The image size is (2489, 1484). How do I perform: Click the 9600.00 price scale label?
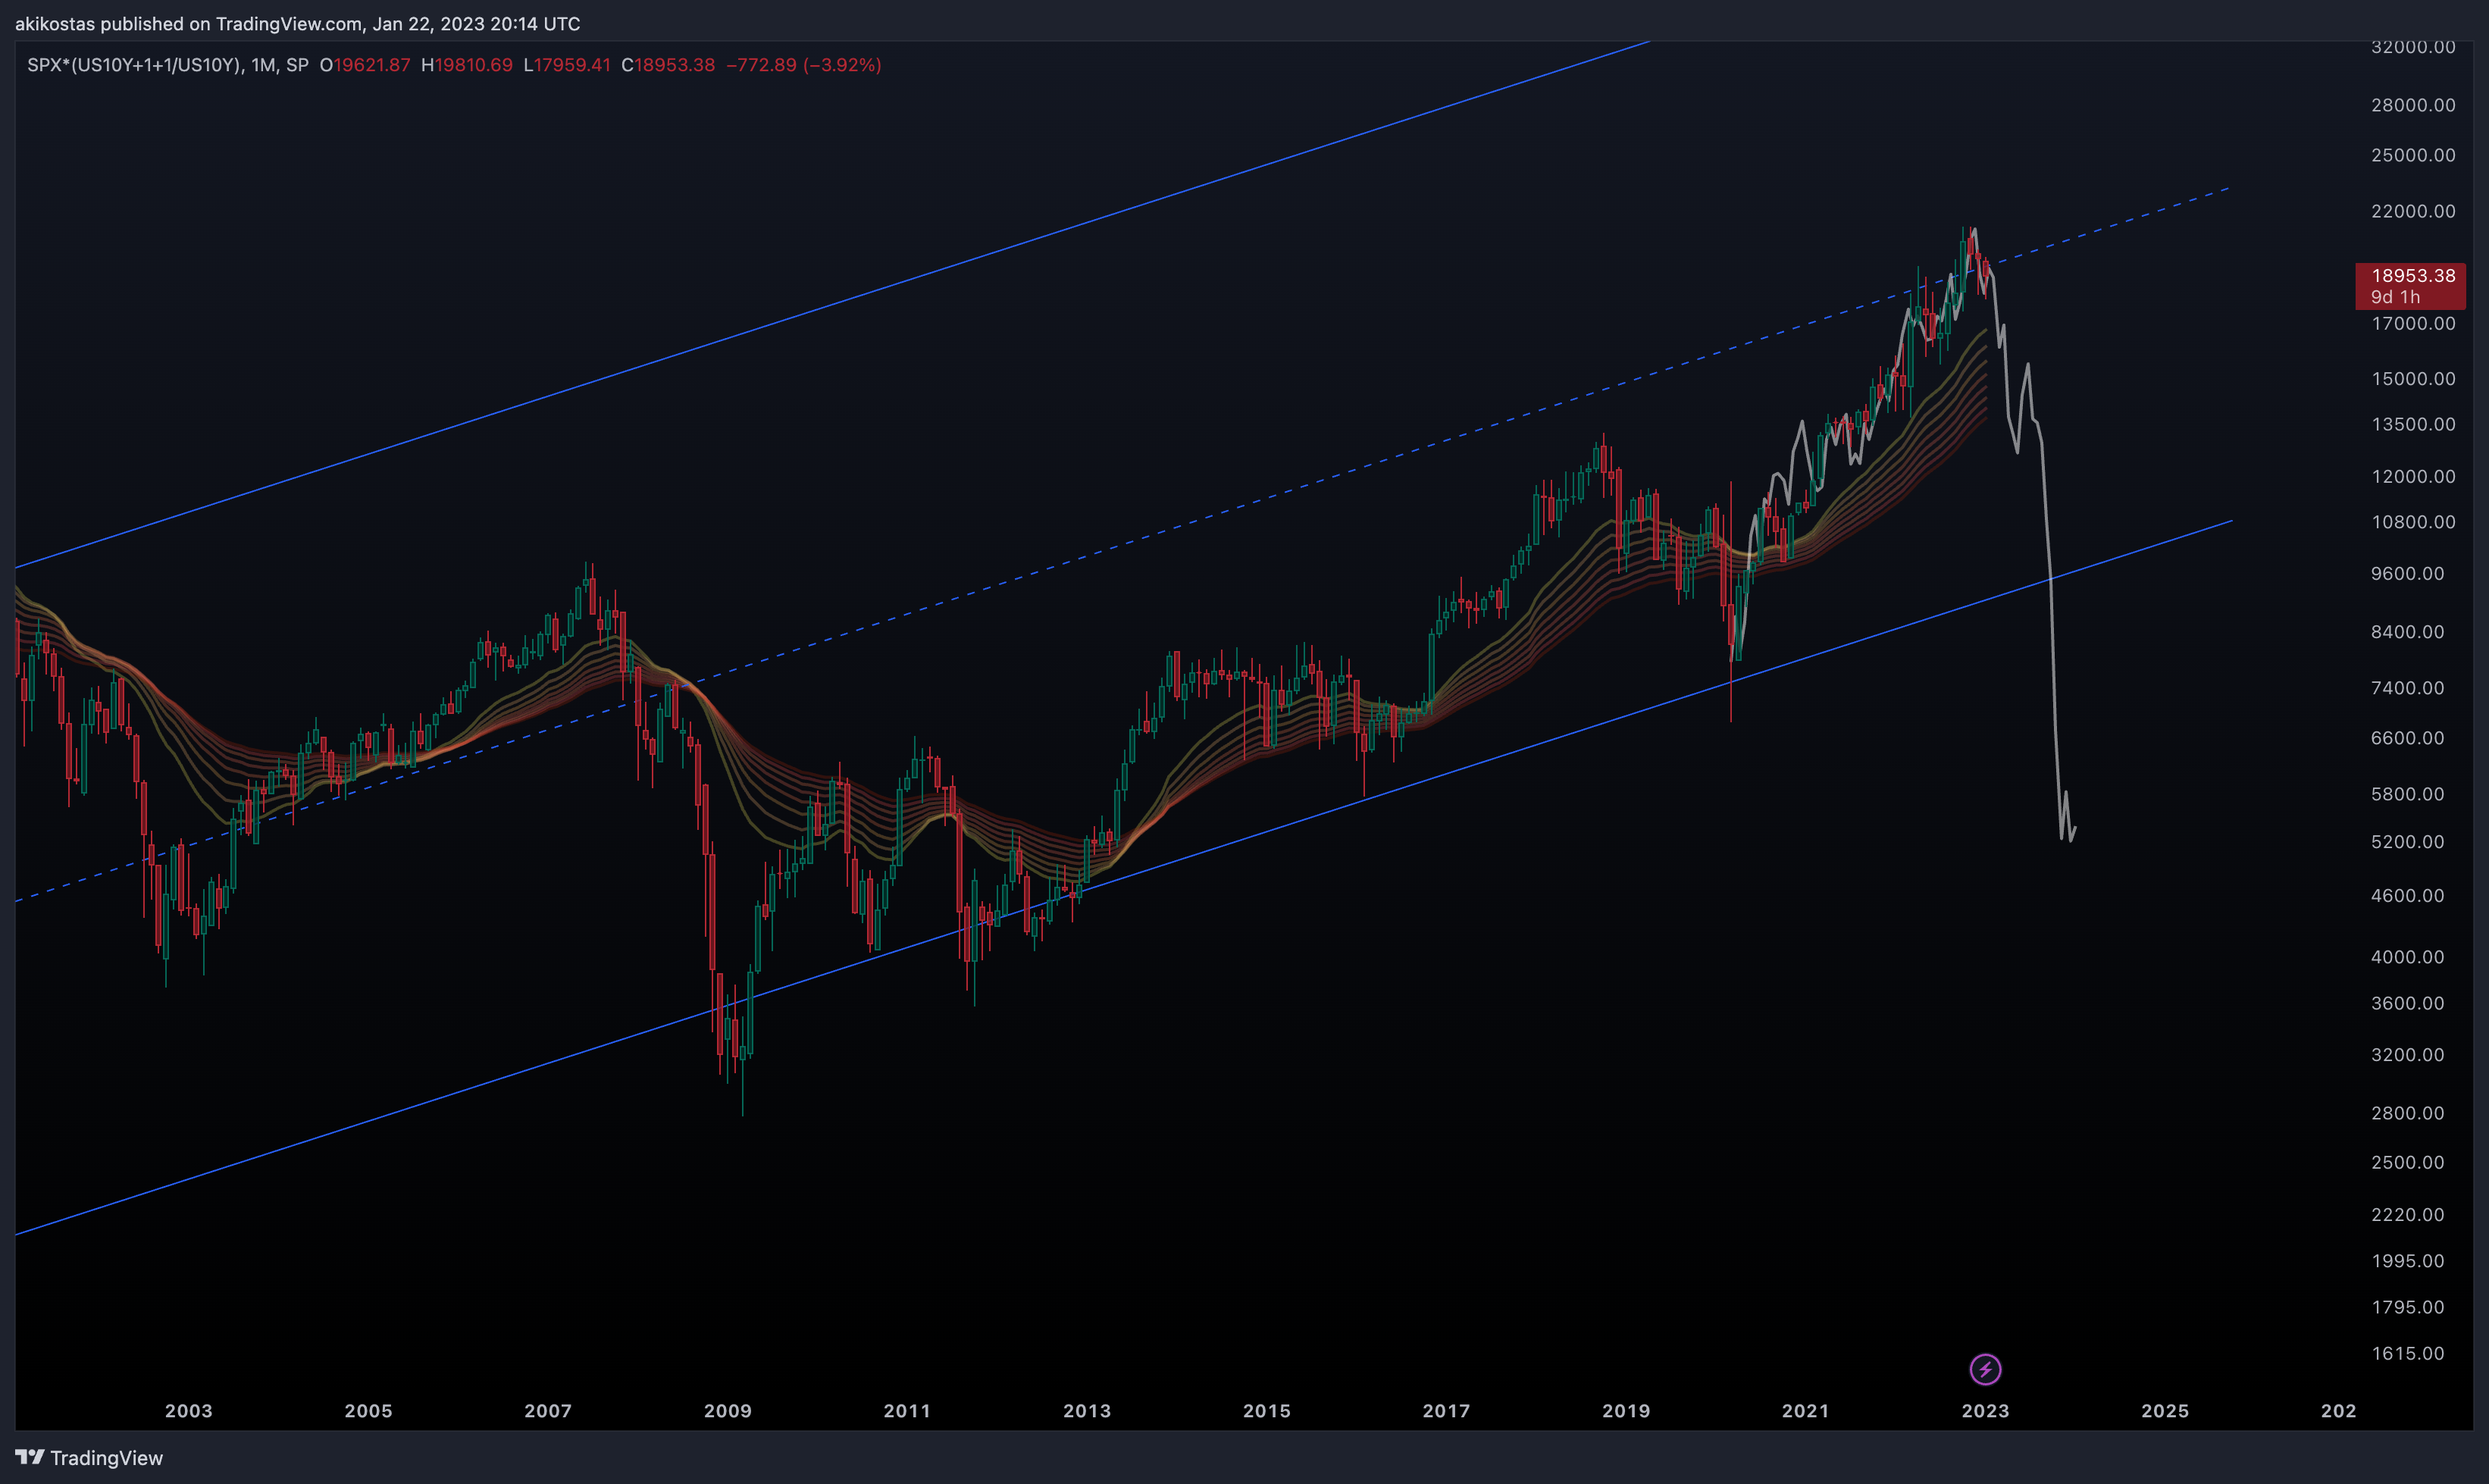(2407, 573)
